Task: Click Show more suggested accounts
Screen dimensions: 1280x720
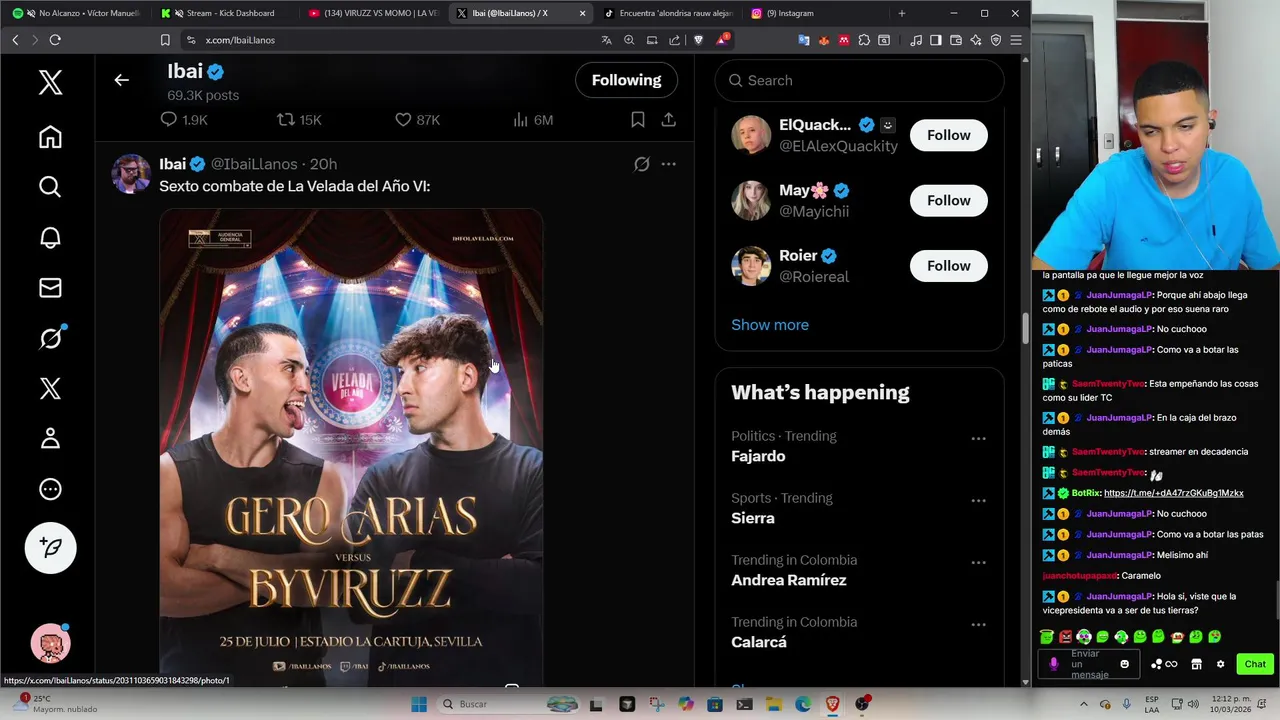Action: point(770,325)
